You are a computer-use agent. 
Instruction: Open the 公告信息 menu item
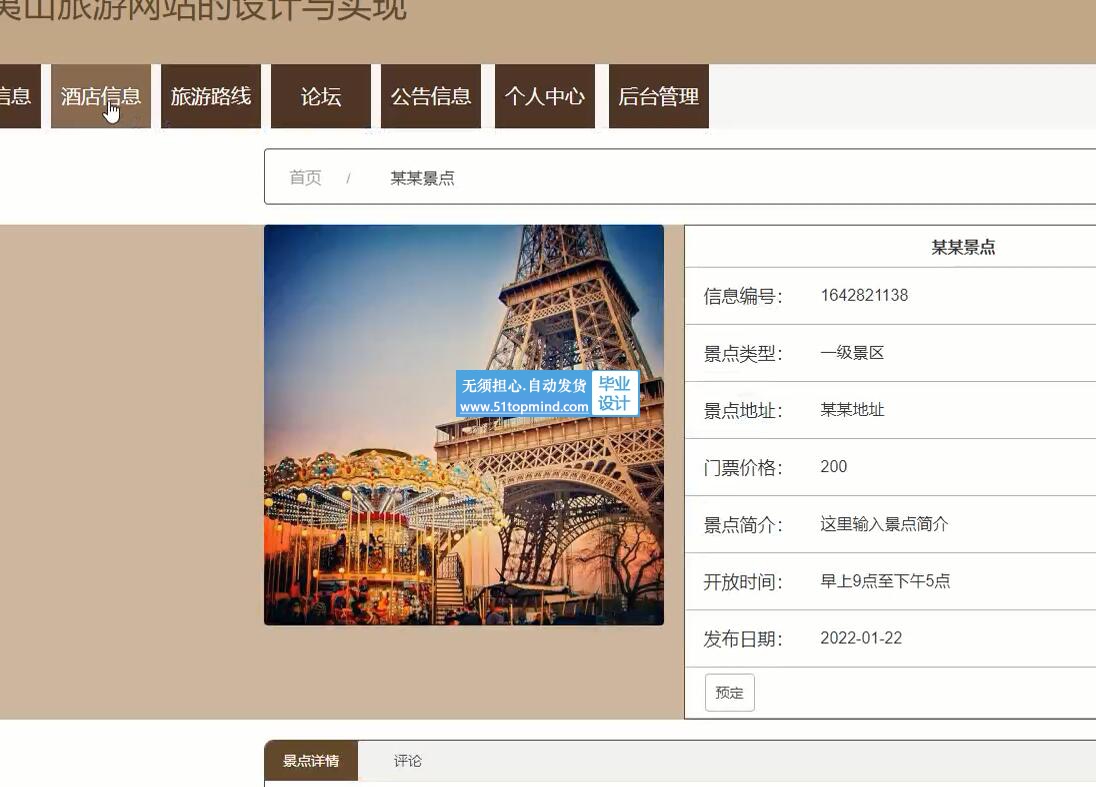(x=431, y=96)
